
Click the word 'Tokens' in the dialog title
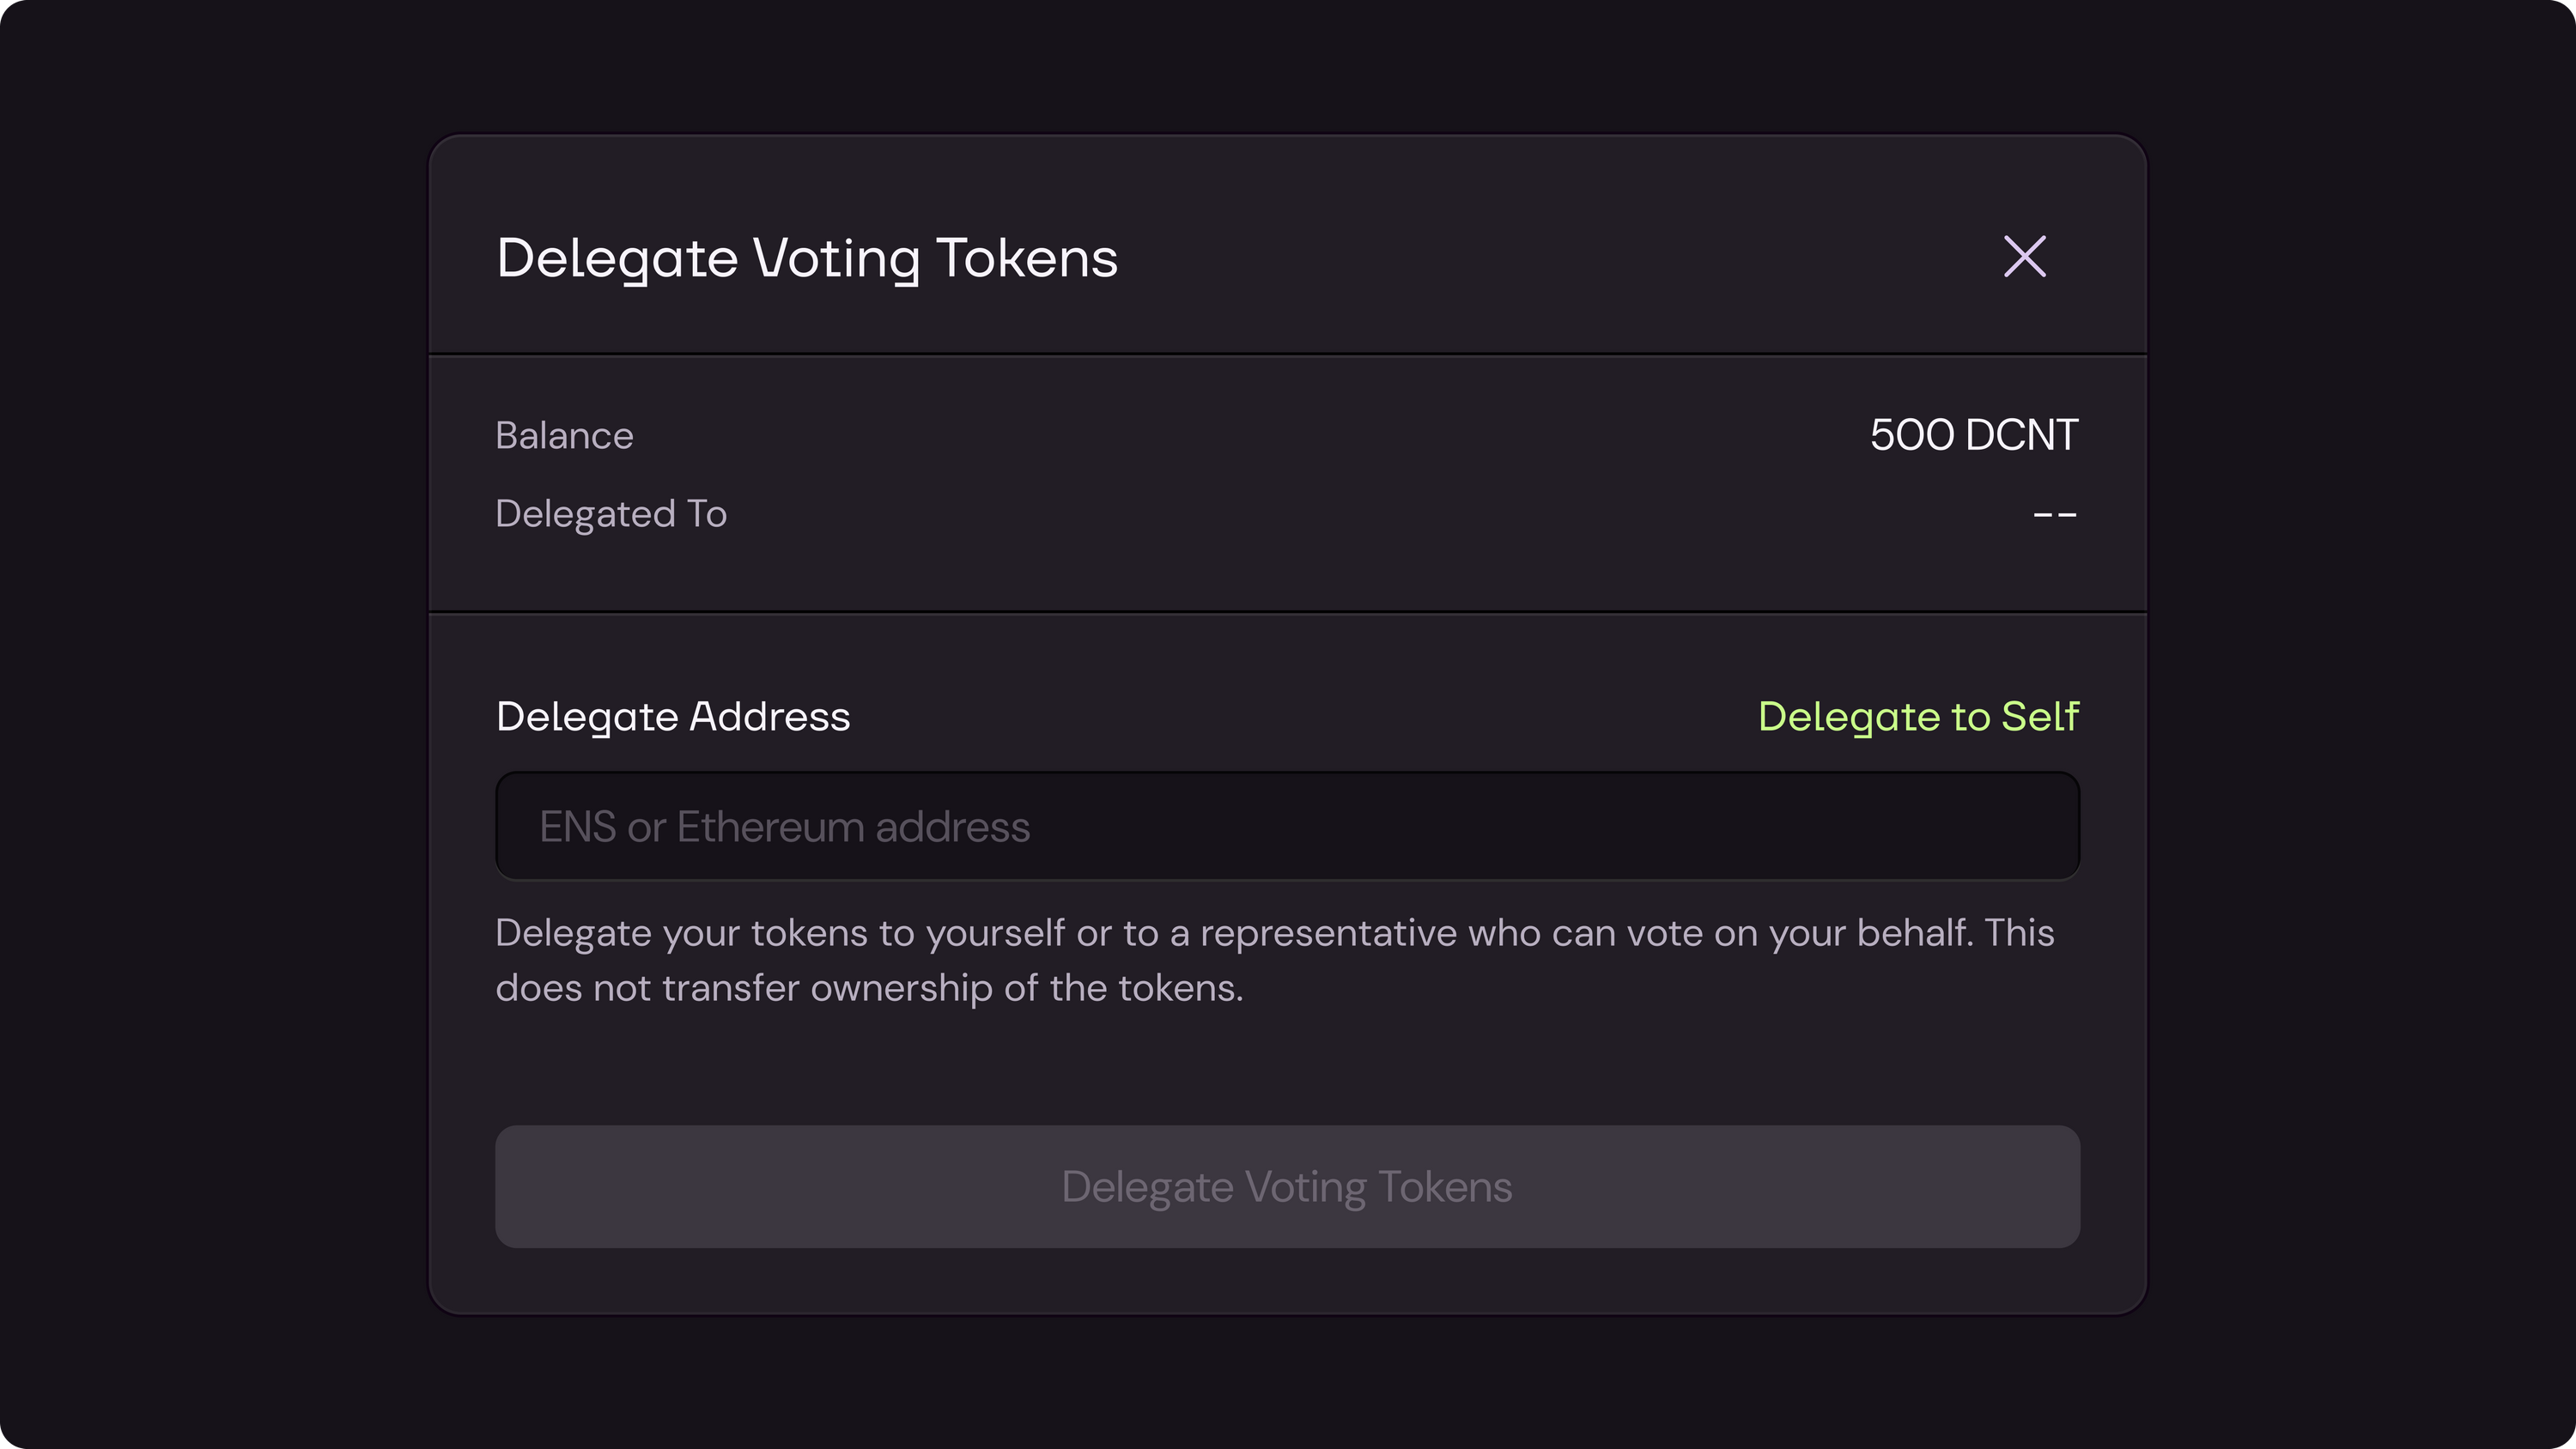pyautogui.click(x=1026, y=259)
